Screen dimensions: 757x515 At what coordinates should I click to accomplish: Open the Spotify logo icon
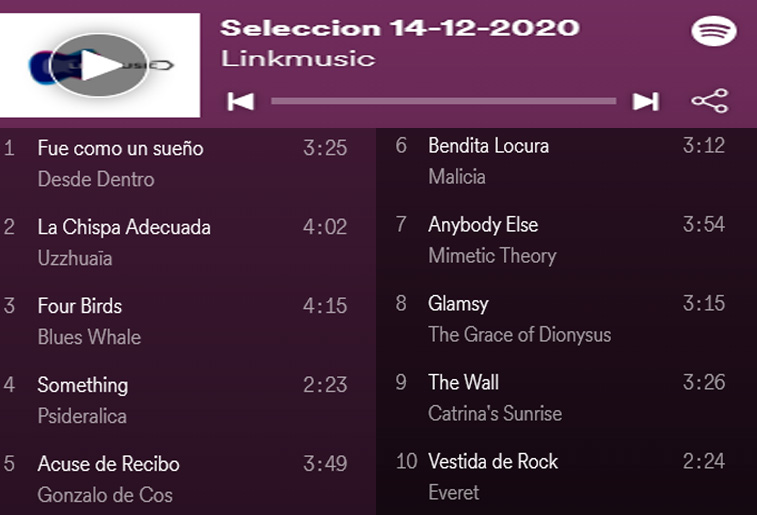click(x=713, y=31)
